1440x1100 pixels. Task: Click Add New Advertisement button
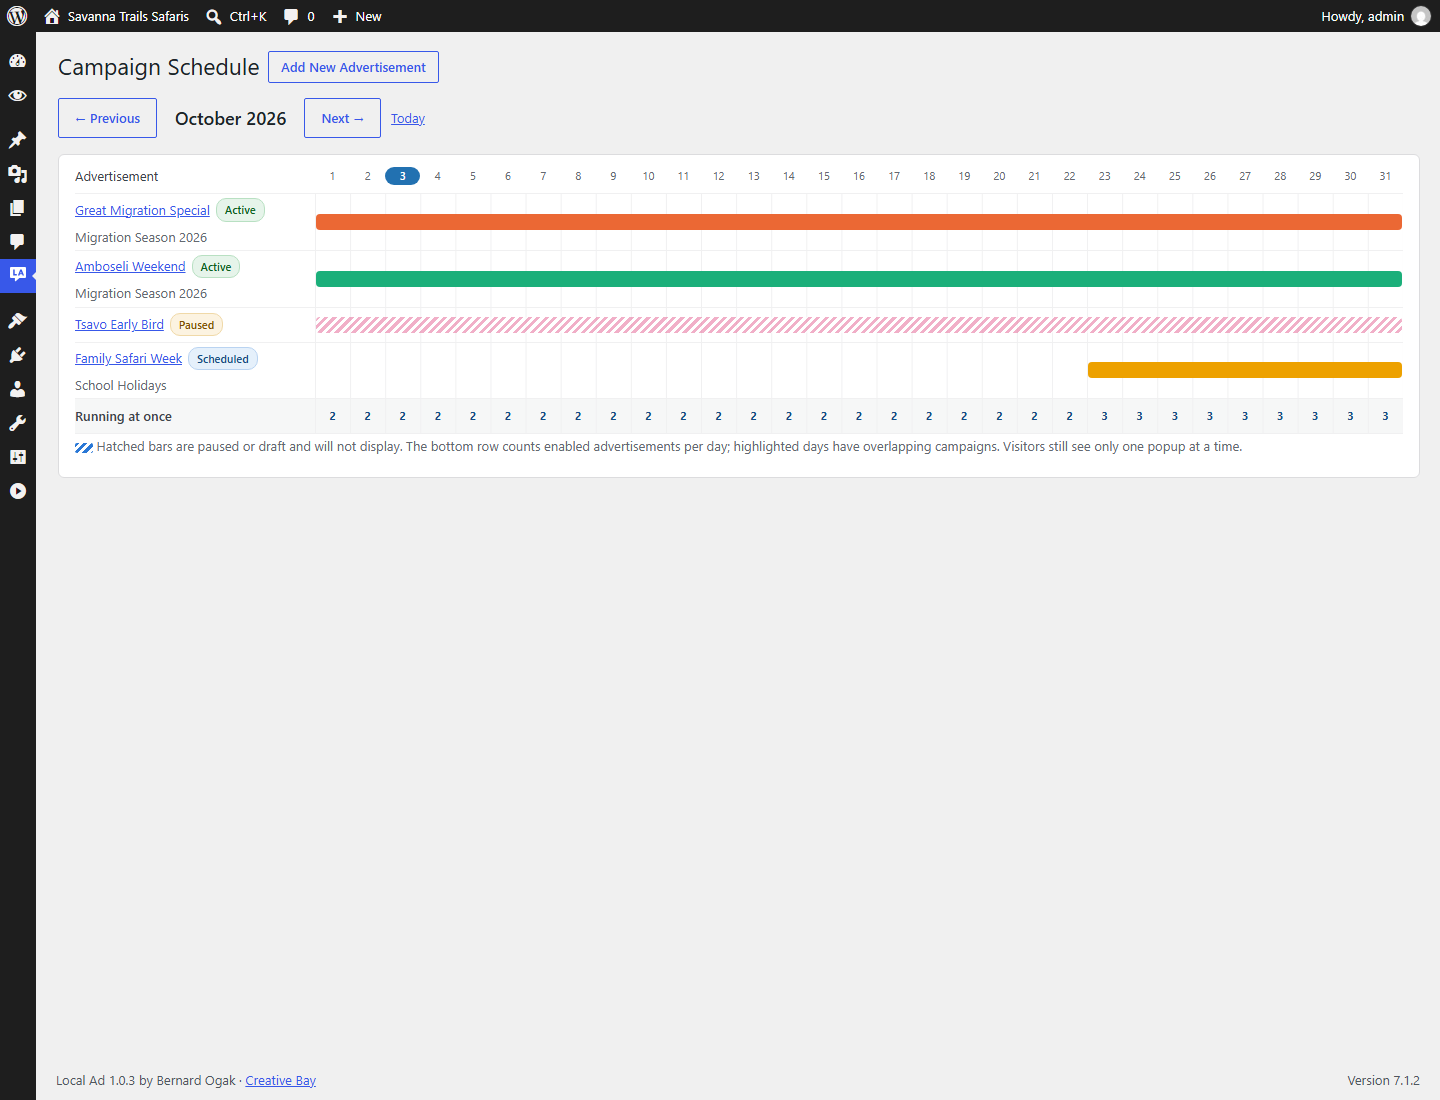(353, 67)
